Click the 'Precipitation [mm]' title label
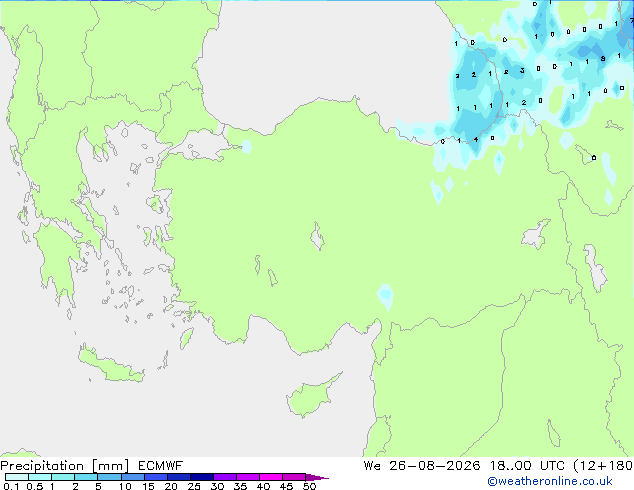634x490 pixels. coord(65,466)
